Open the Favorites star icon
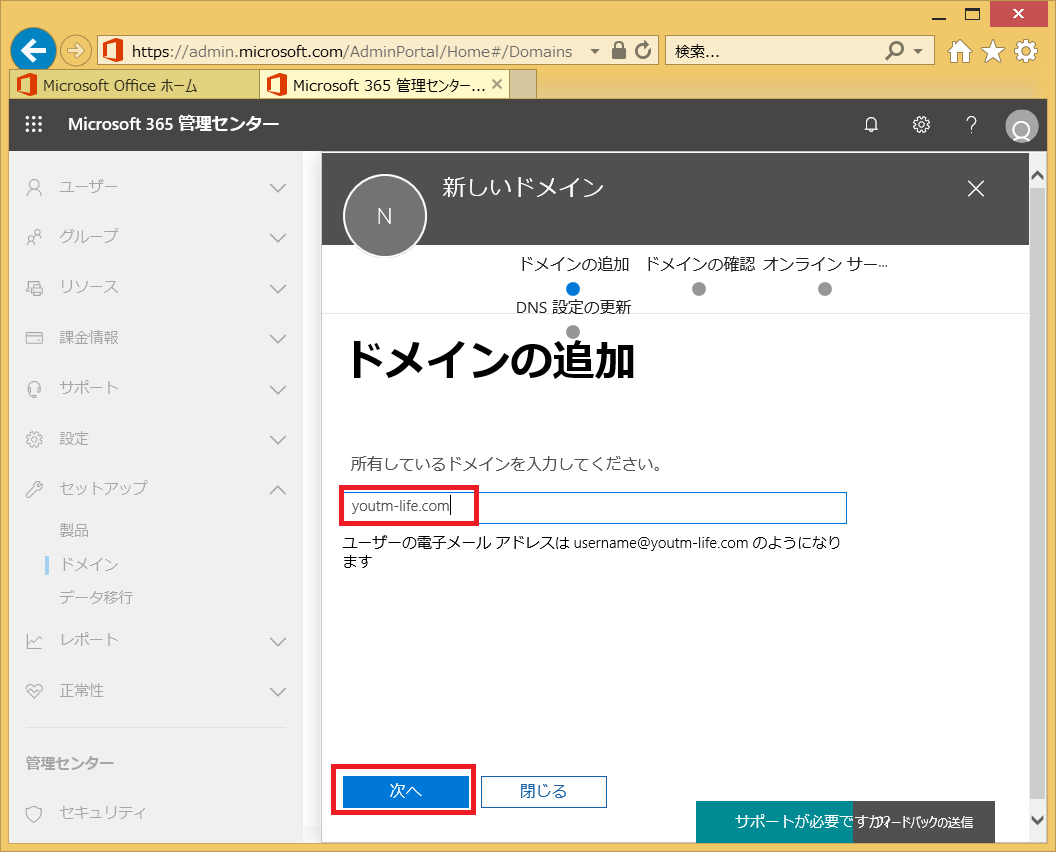This screenshot has width=1056, height=852. [x=993, y=51]
